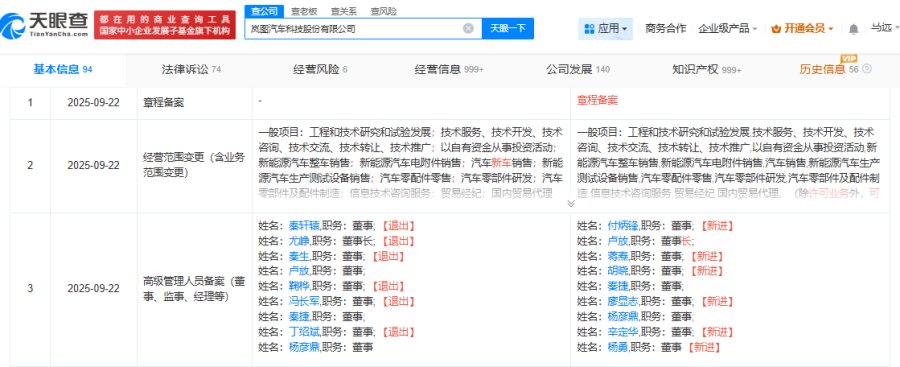Switch to the 公司发展 tab
The image size is (900, 367).
click(578, 69)
